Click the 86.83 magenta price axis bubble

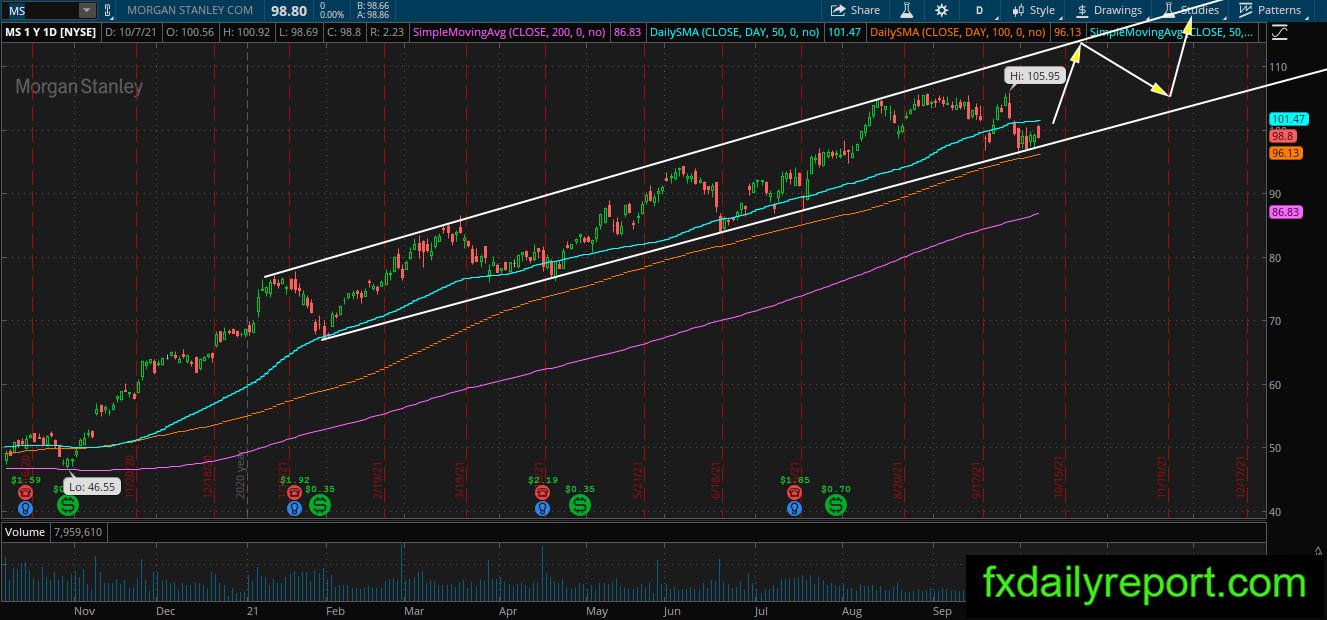pos(1284,213)
